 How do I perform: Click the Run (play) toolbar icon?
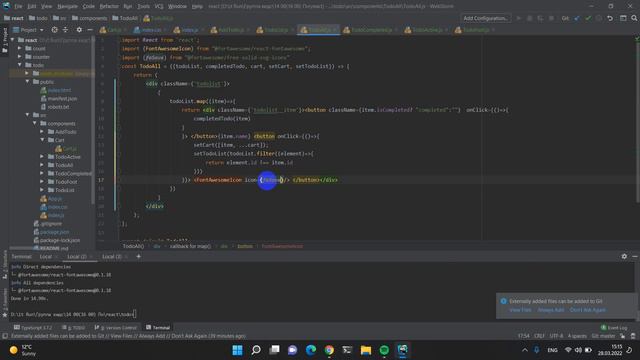click(519, 18)
